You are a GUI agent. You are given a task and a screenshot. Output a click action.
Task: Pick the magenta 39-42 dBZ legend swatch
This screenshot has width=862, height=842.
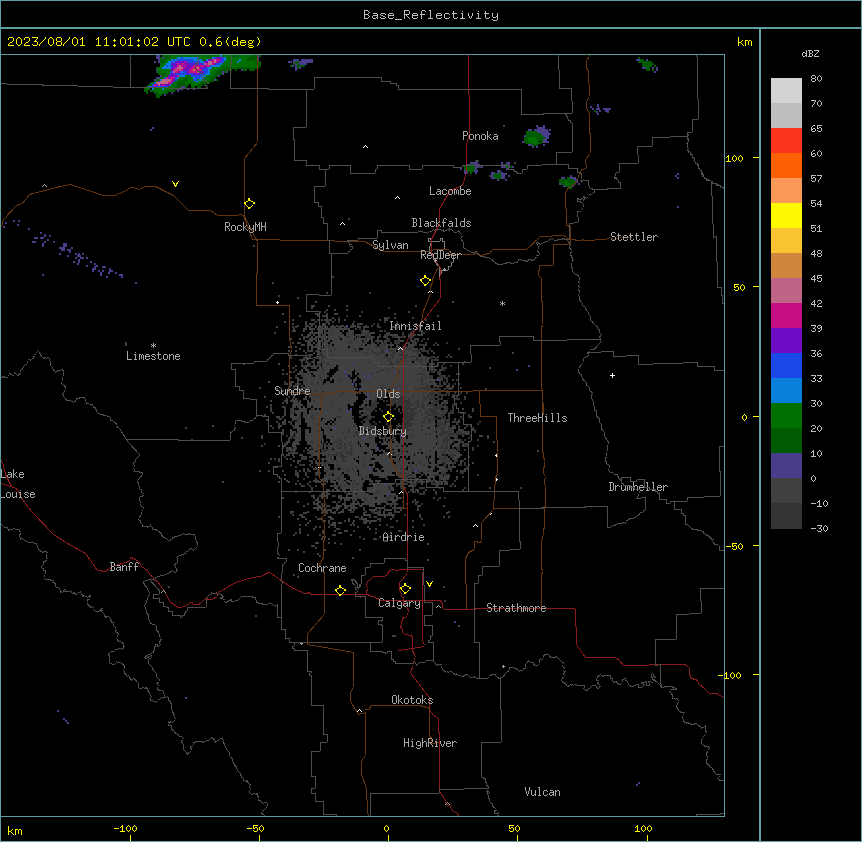(x=786, y=315)
